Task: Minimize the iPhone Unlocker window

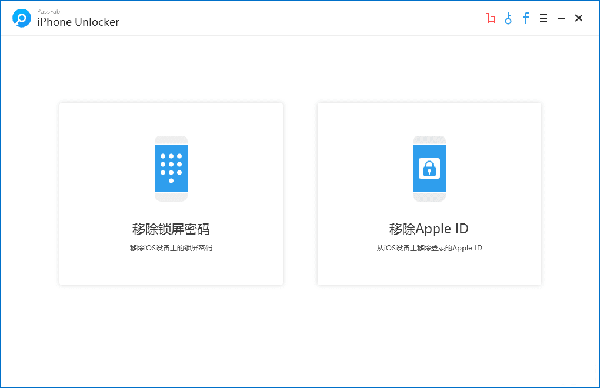Action: click(561, 18)
